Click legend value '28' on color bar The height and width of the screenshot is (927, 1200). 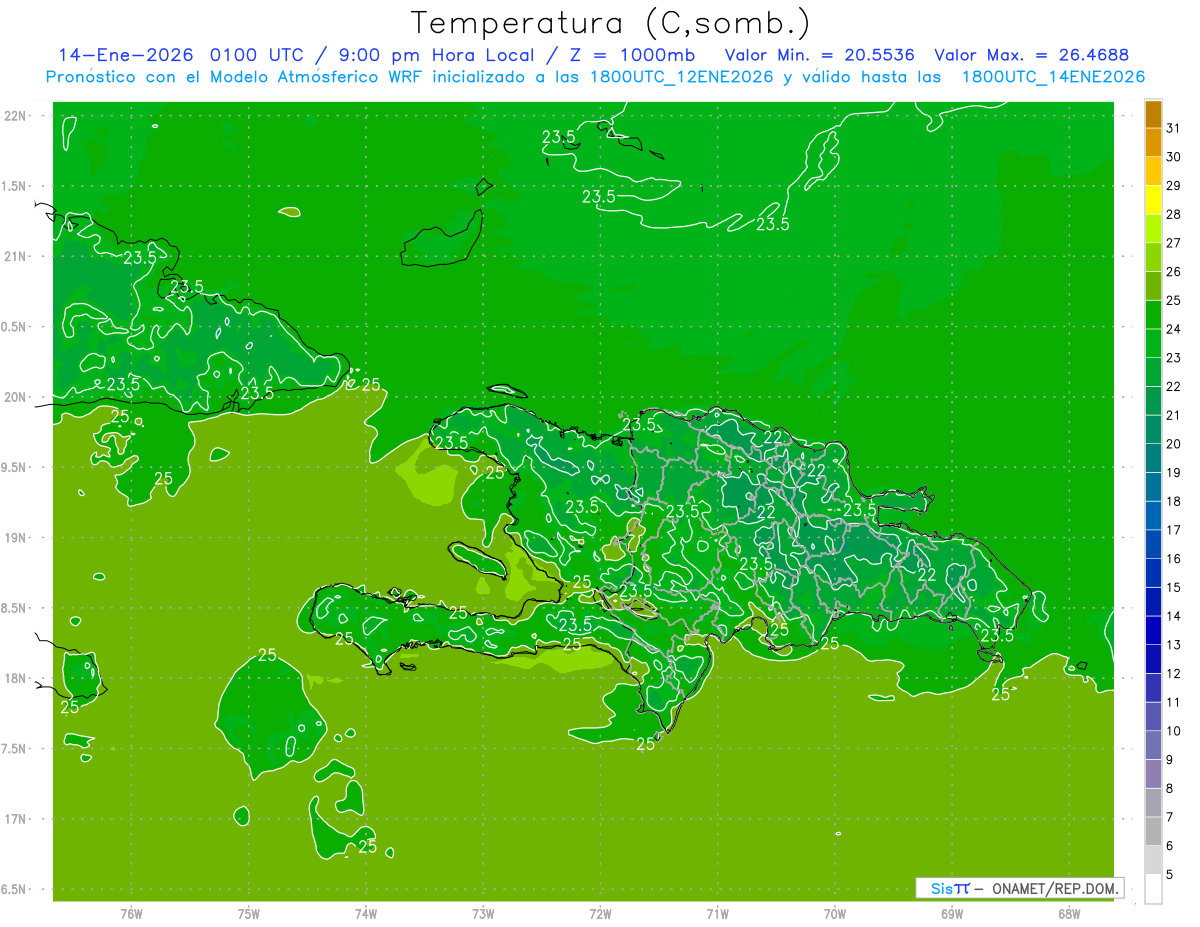[x=1173, y=214]
